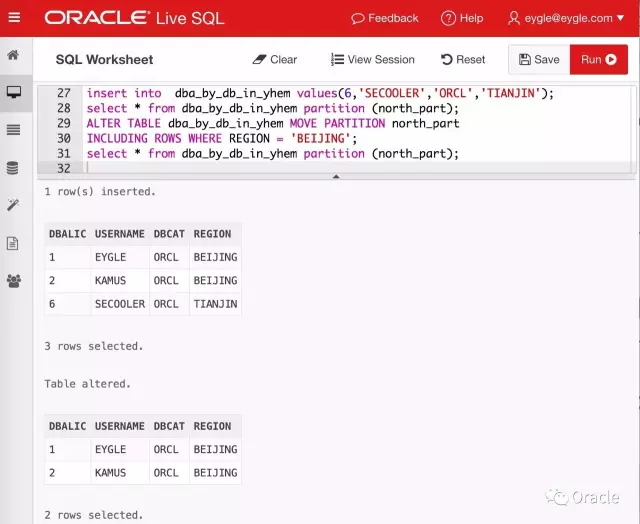Click line 27 insert statement in editor
Image resolution: width=640 pixels, height=524 pixels.
tap(320, 93)
